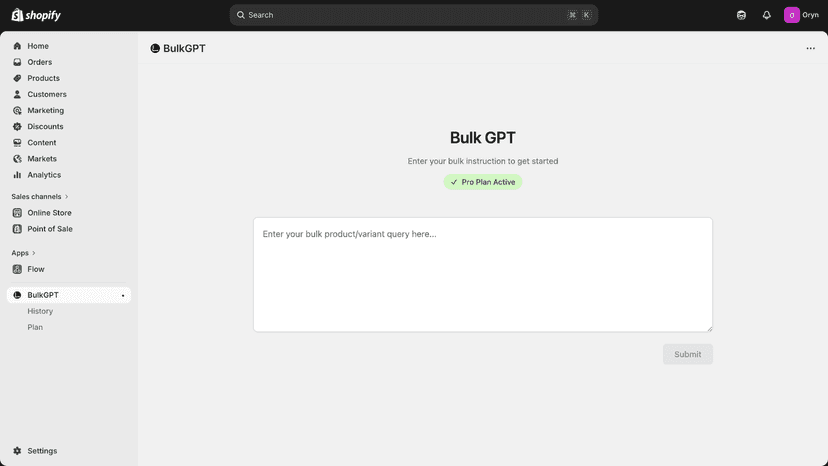Open the three-dot menu for BulkGPT
This screenshot has height=466, width=828.
[810, 49]
